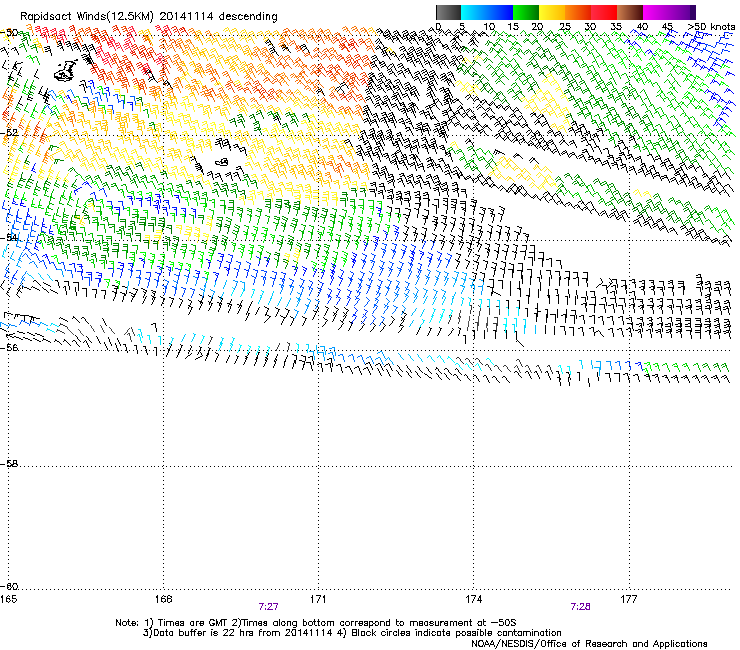
Task: Click the latitude label '-58'
Action: tap(9, 464)
